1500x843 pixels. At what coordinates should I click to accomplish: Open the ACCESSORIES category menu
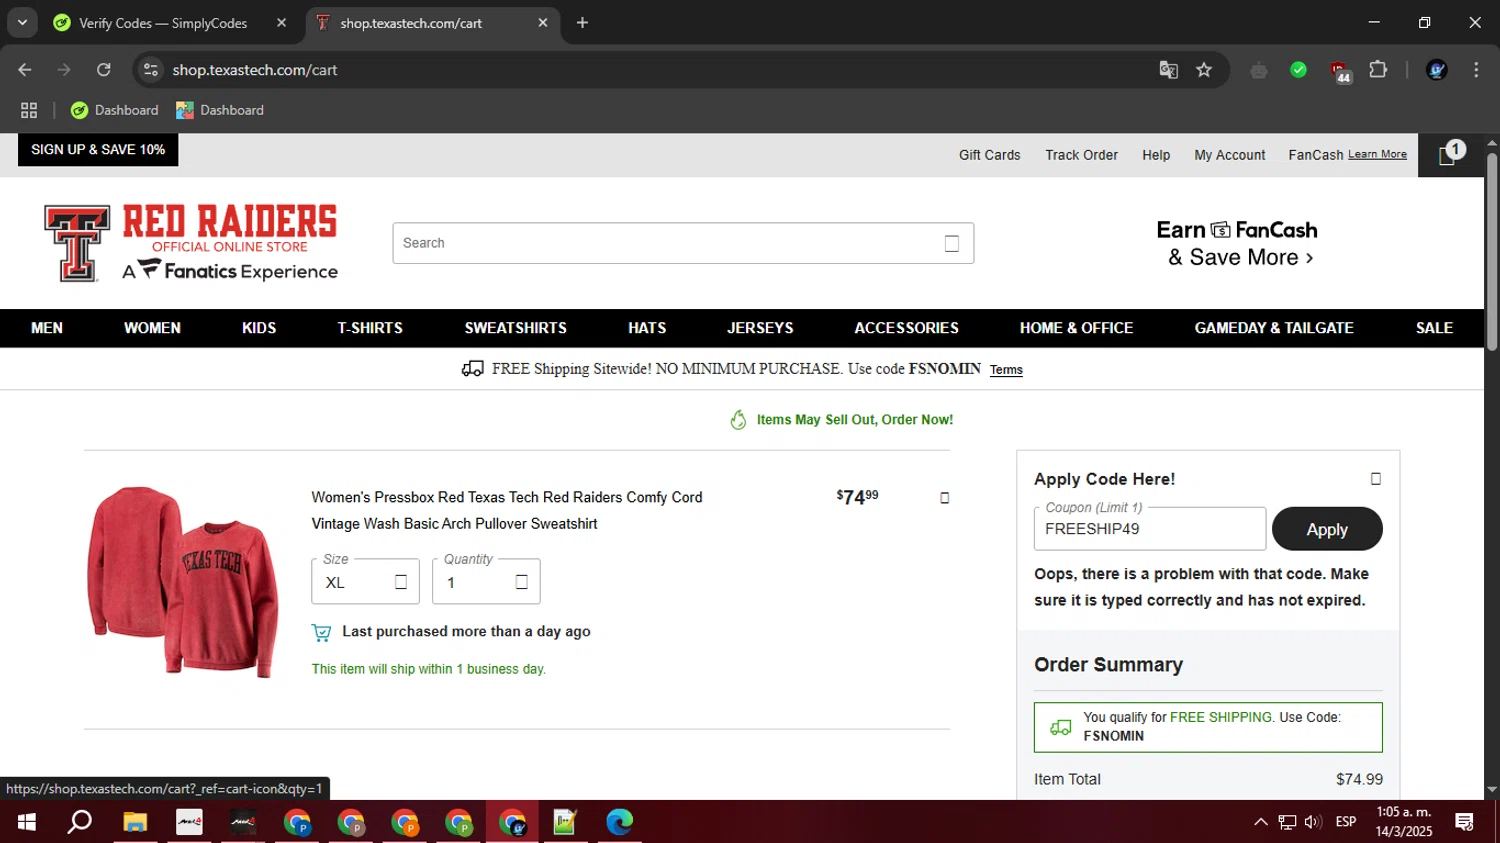pyautogui.click(x=906, y=328)
